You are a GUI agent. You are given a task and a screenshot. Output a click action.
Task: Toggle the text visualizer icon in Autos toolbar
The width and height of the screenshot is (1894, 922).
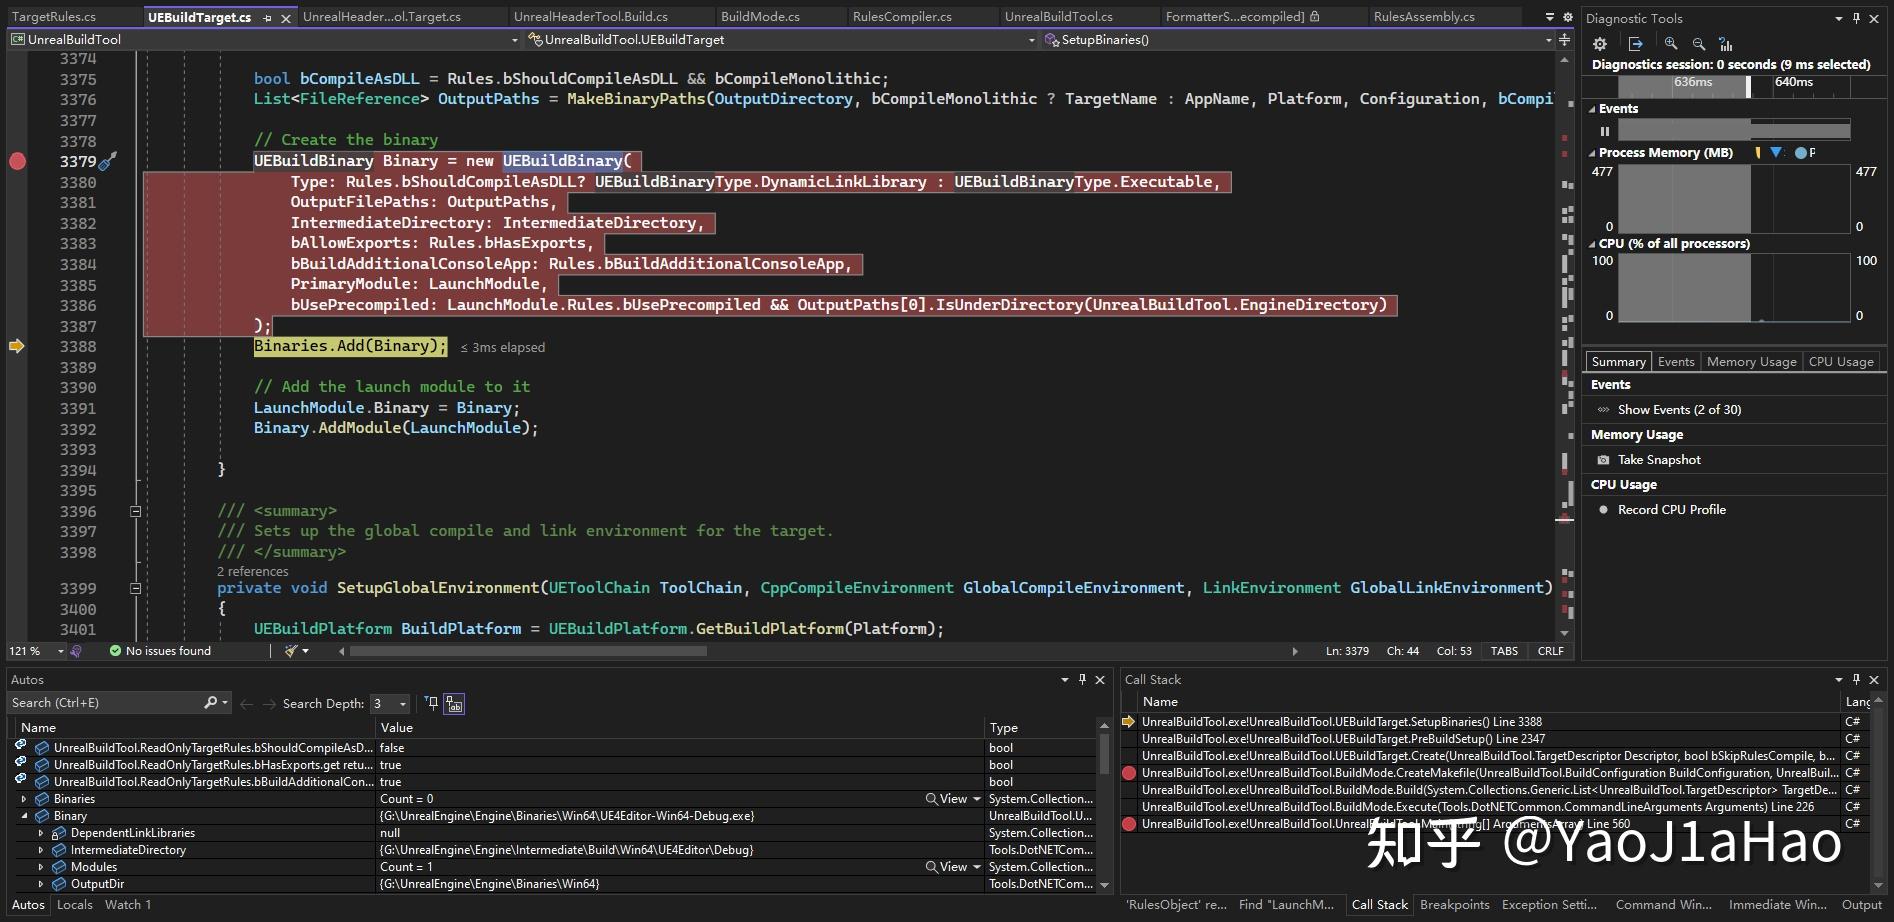pyautogui.click(x=452, y=703)
